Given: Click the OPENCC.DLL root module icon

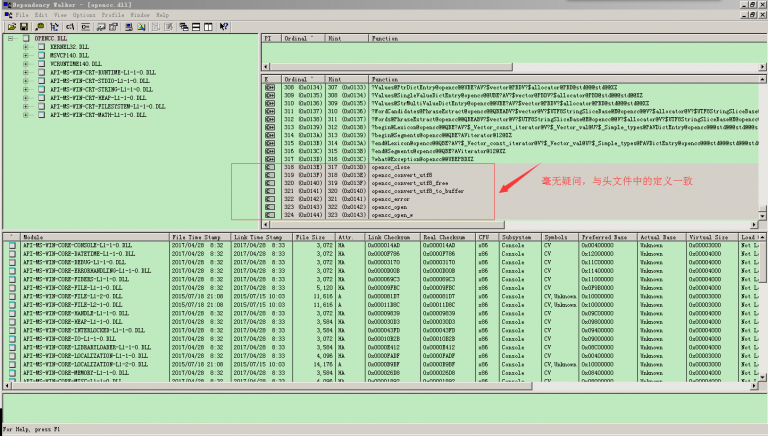Looking at the screenshot, I should coord(26,38).
